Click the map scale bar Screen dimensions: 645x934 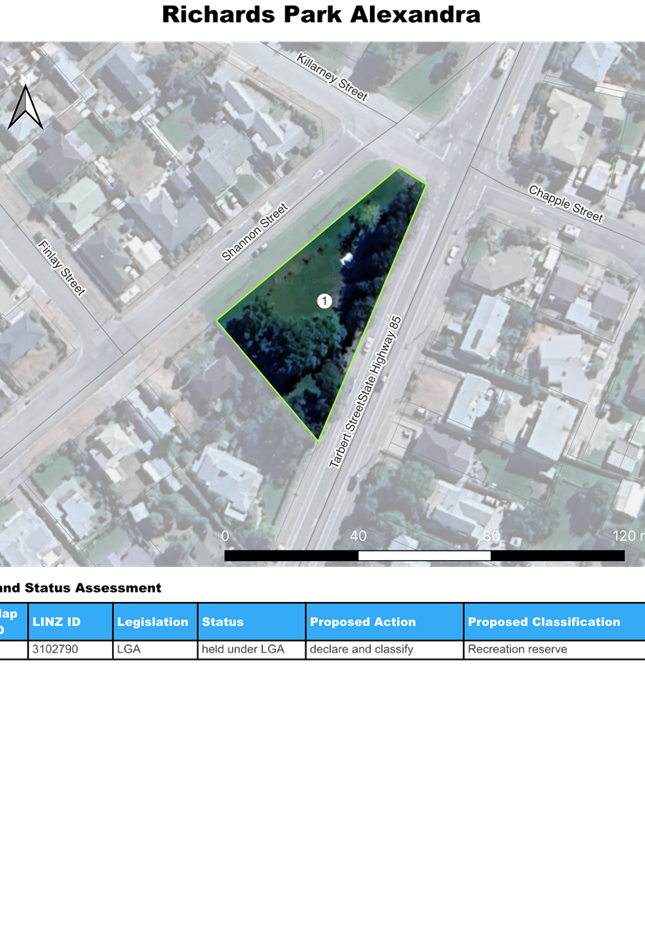click(x=424, y=555)
